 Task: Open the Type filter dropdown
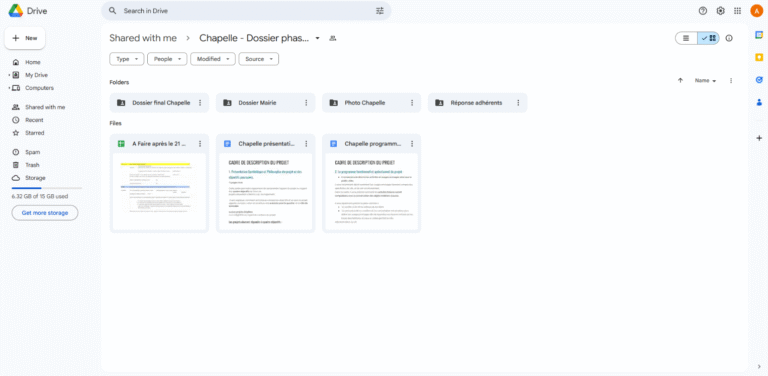click(x=127, y=59)
